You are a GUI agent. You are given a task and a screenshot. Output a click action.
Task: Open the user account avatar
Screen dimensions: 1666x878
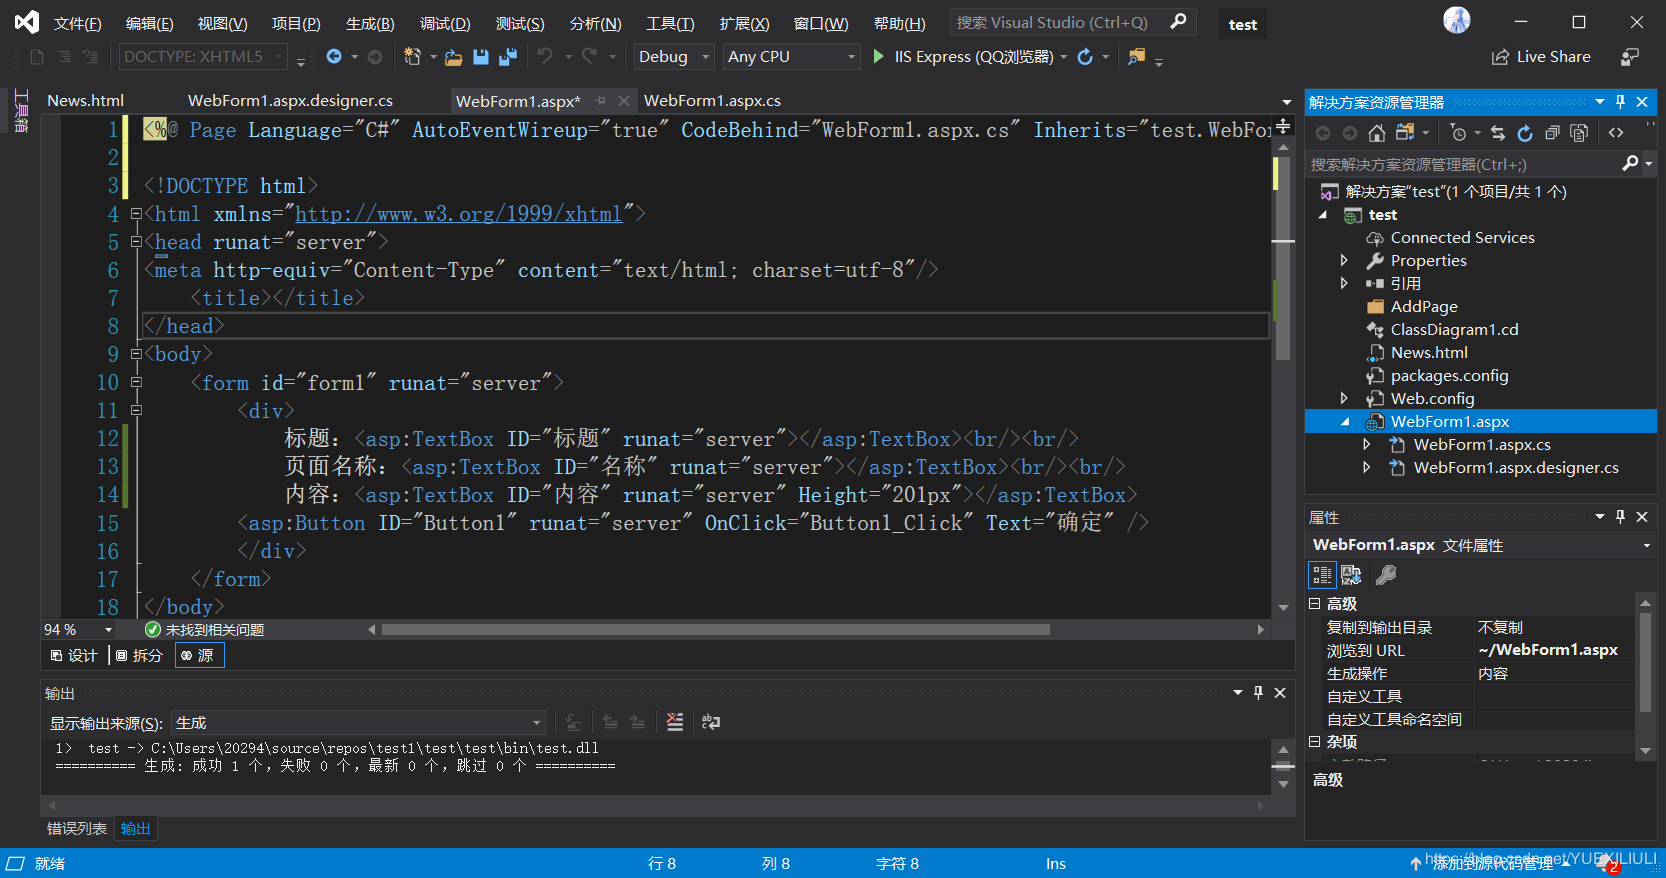1457,20
